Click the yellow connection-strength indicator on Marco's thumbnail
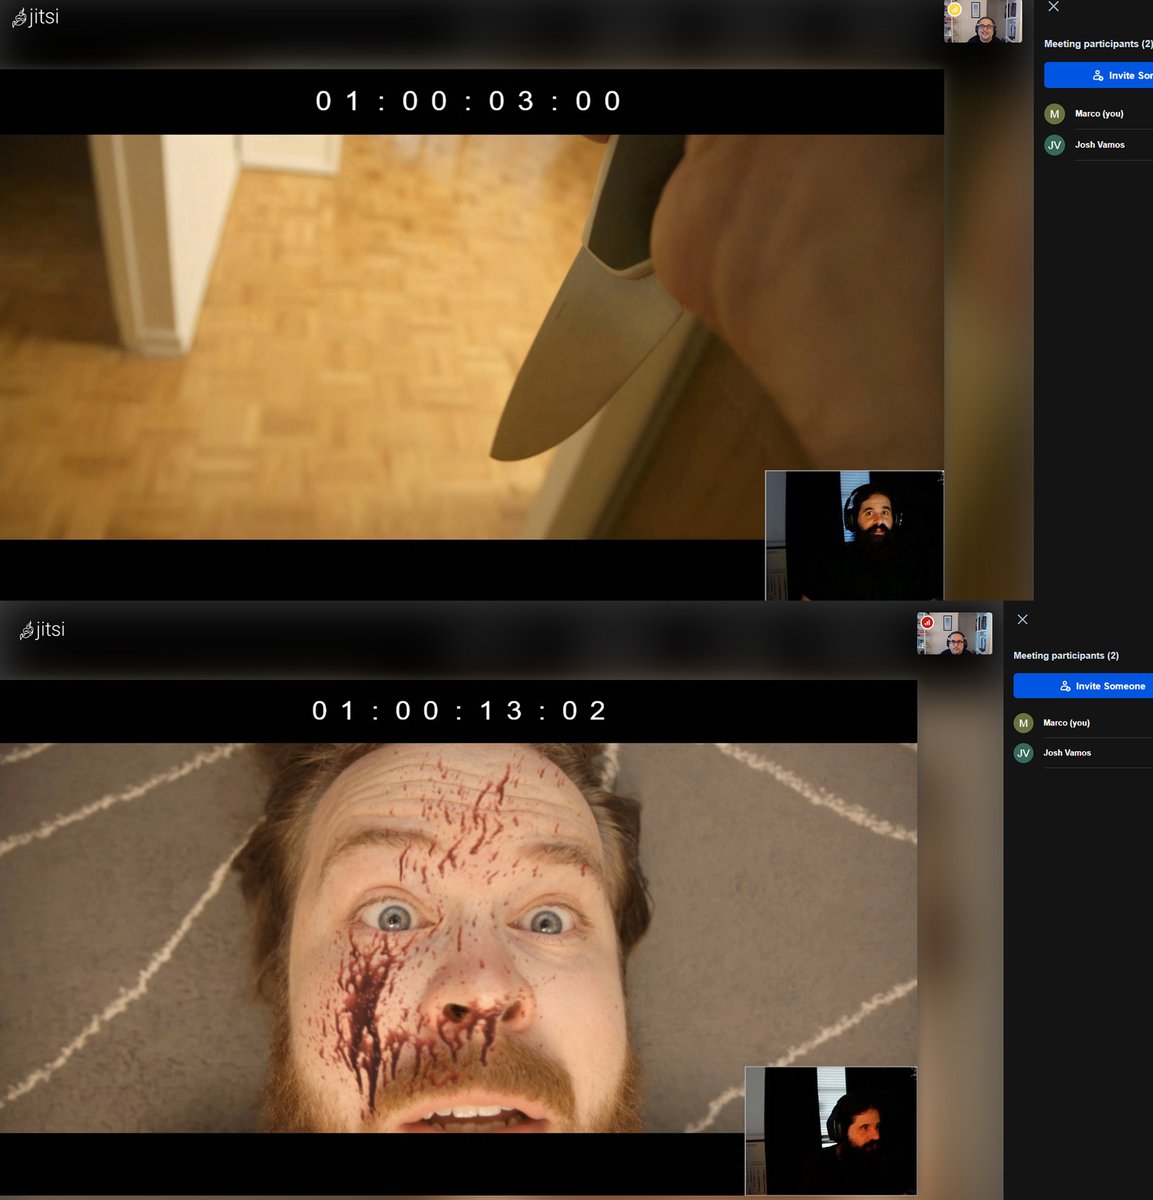The width and height of the screenshot is (1153, 1200). [x=954, y=9]
